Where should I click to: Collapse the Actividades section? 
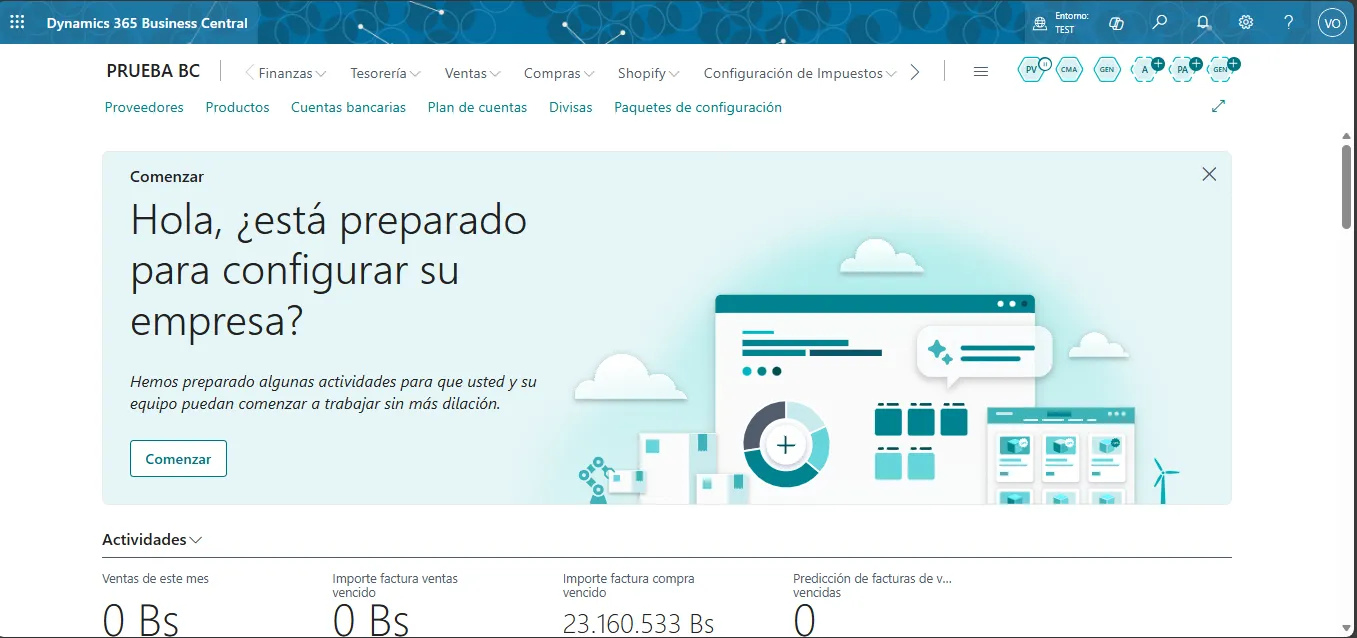pyautogui.click(x=152, y=540)
